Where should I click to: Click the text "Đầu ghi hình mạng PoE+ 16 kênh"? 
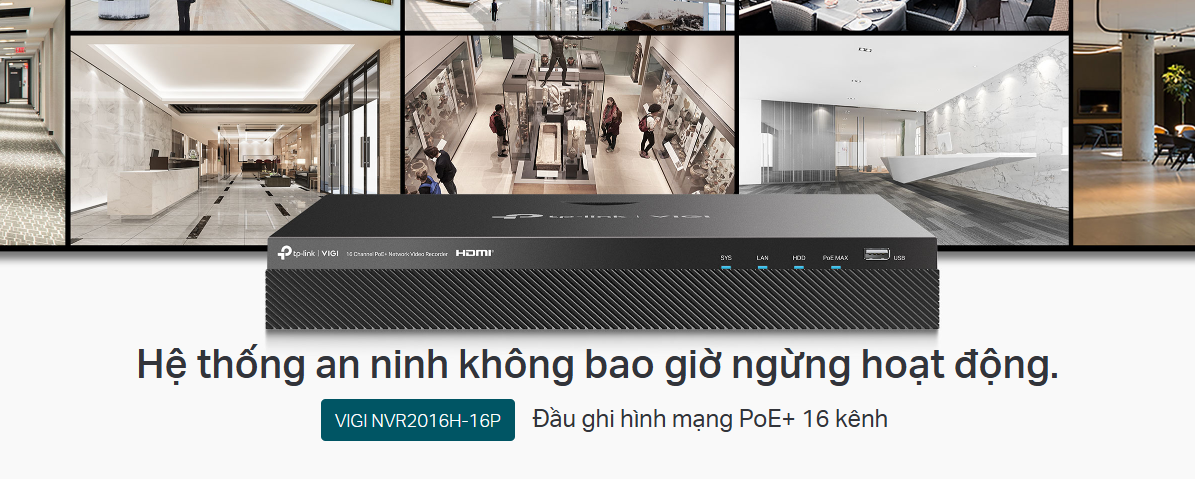click(x=710, y=420)
